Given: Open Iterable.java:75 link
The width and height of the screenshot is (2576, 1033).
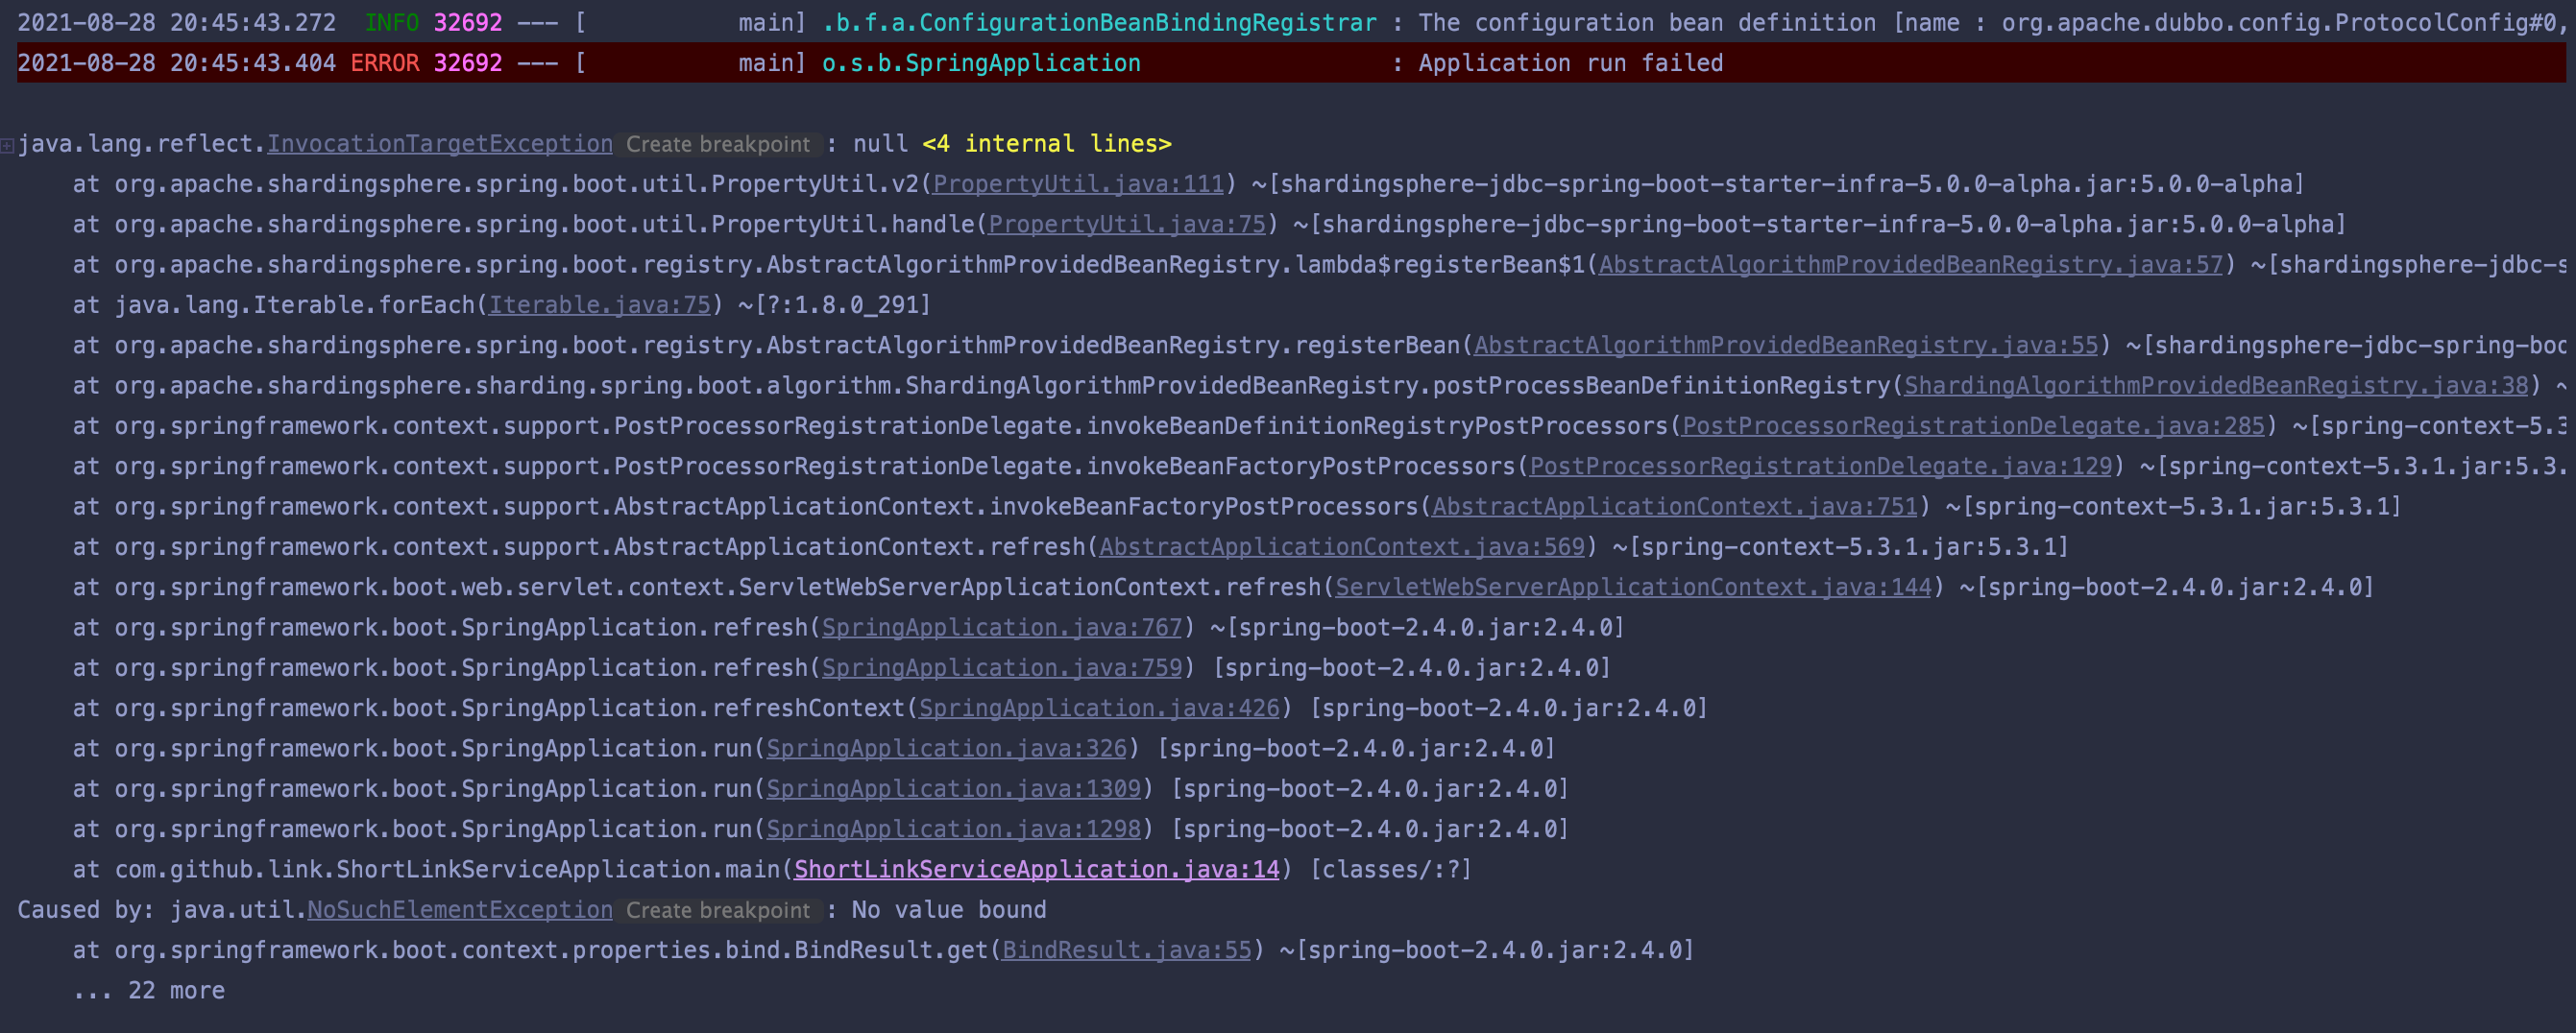Looking at the screenshot, I should coord(599,305).
